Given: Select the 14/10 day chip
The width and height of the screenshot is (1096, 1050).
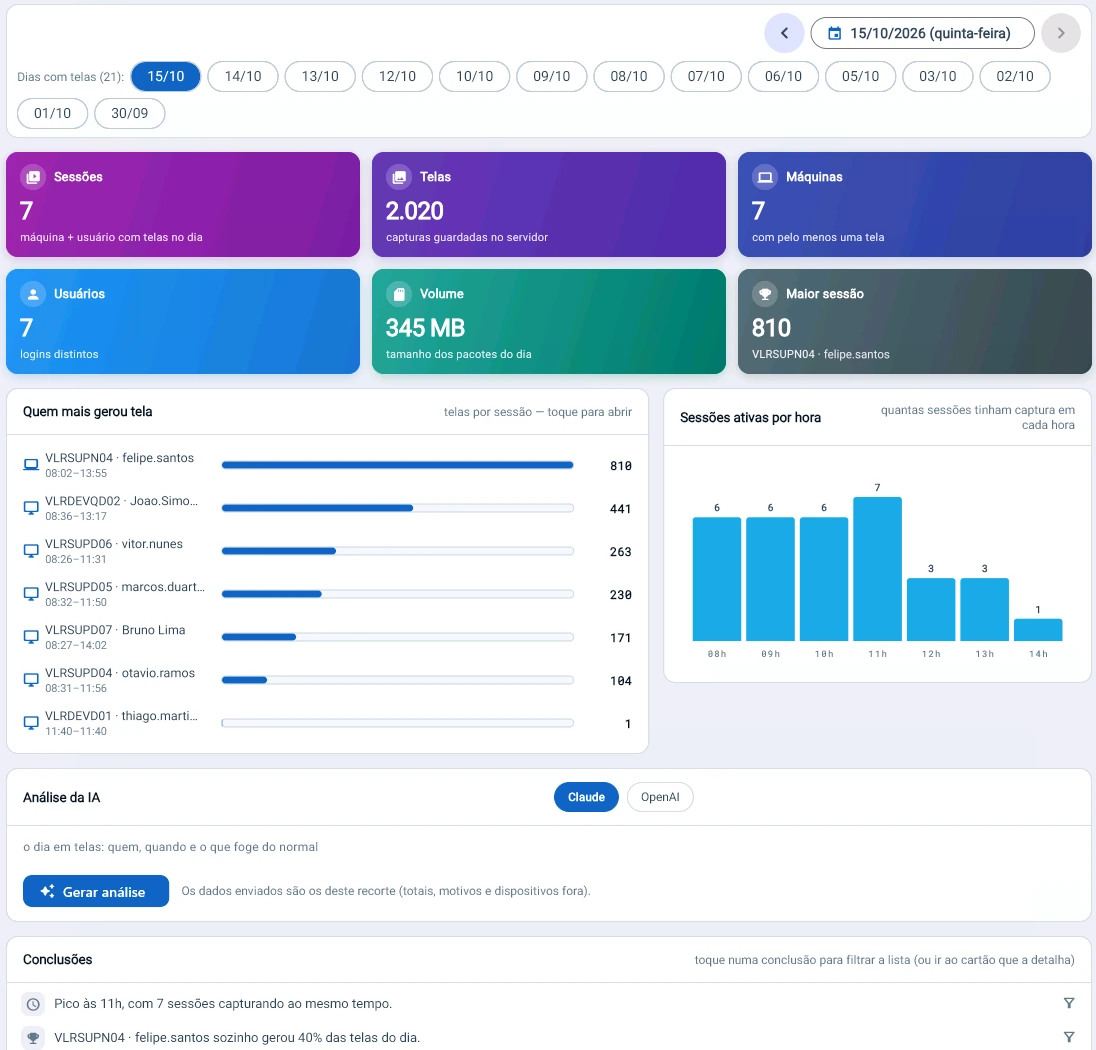Looking at the screenshot, I should pos(243,76).
